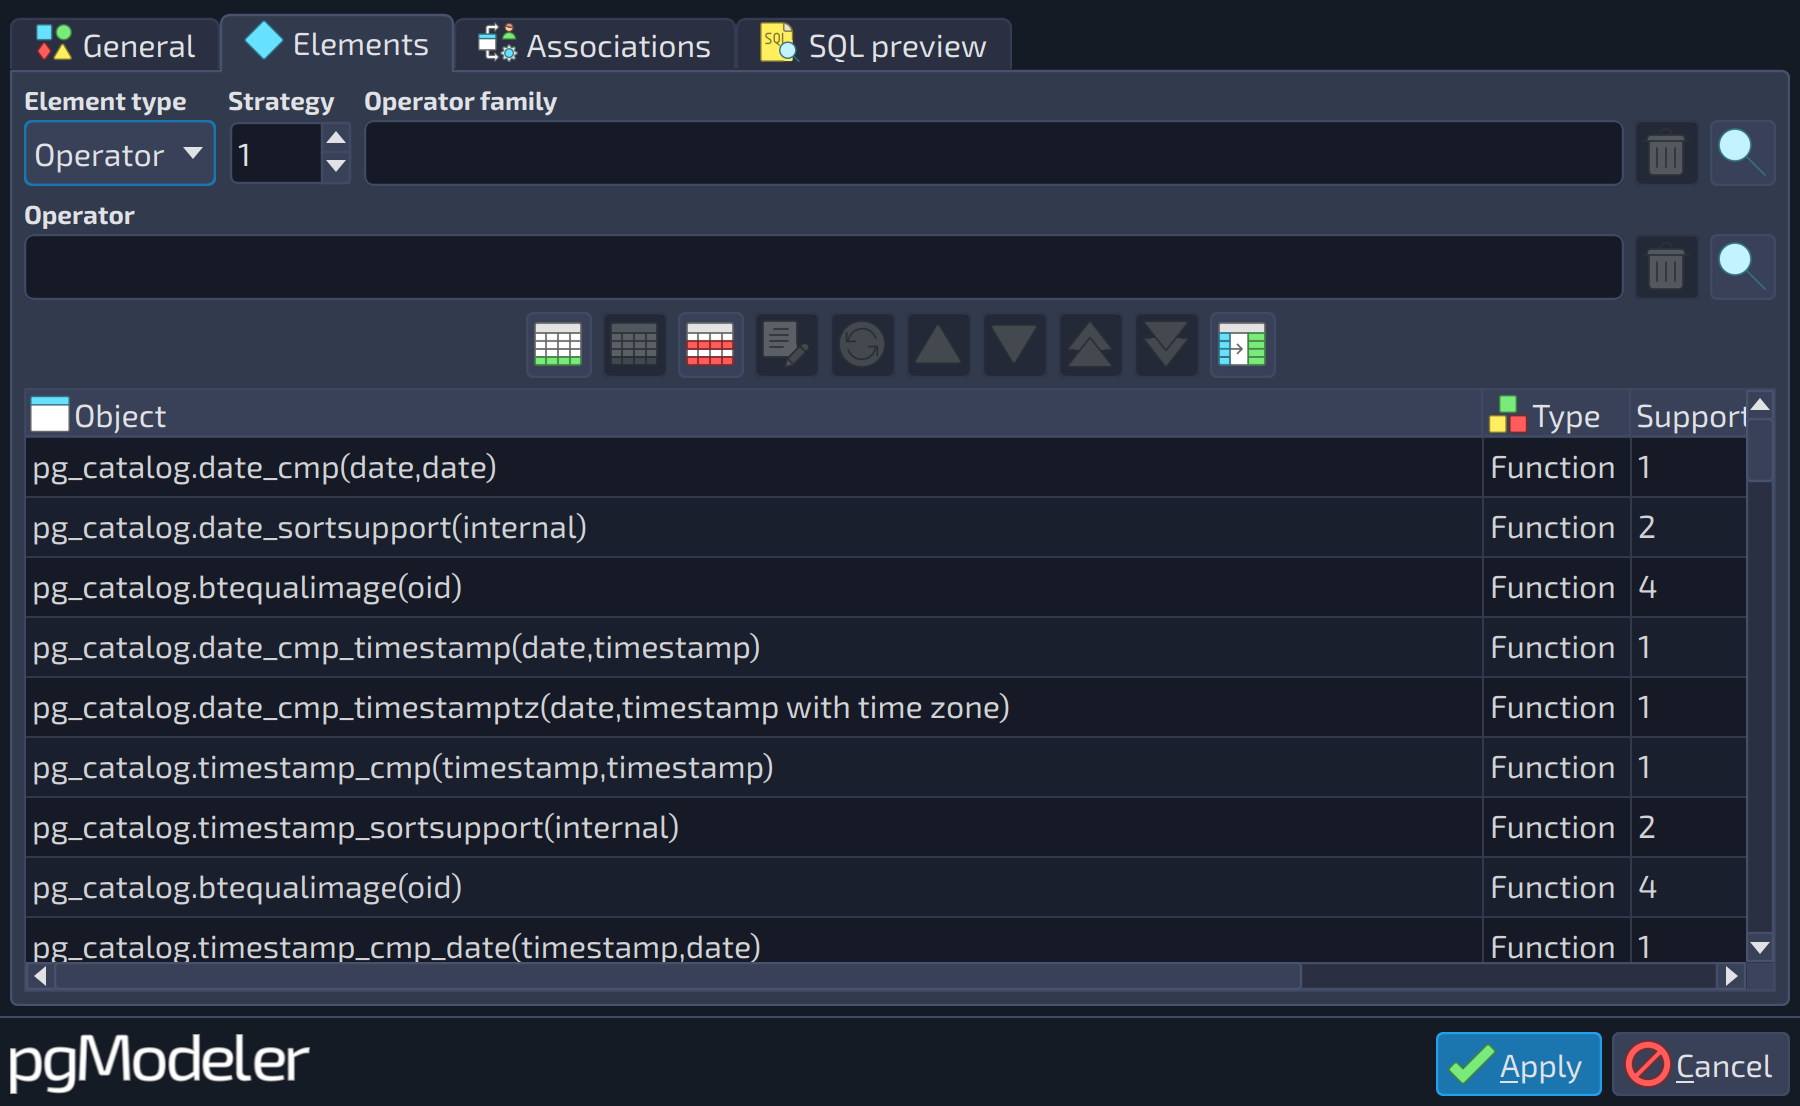Image resolution: width=1800 pixels, height=1106 pixels.
Task: Open the Elements tab
Action: [x=337, y=43]
